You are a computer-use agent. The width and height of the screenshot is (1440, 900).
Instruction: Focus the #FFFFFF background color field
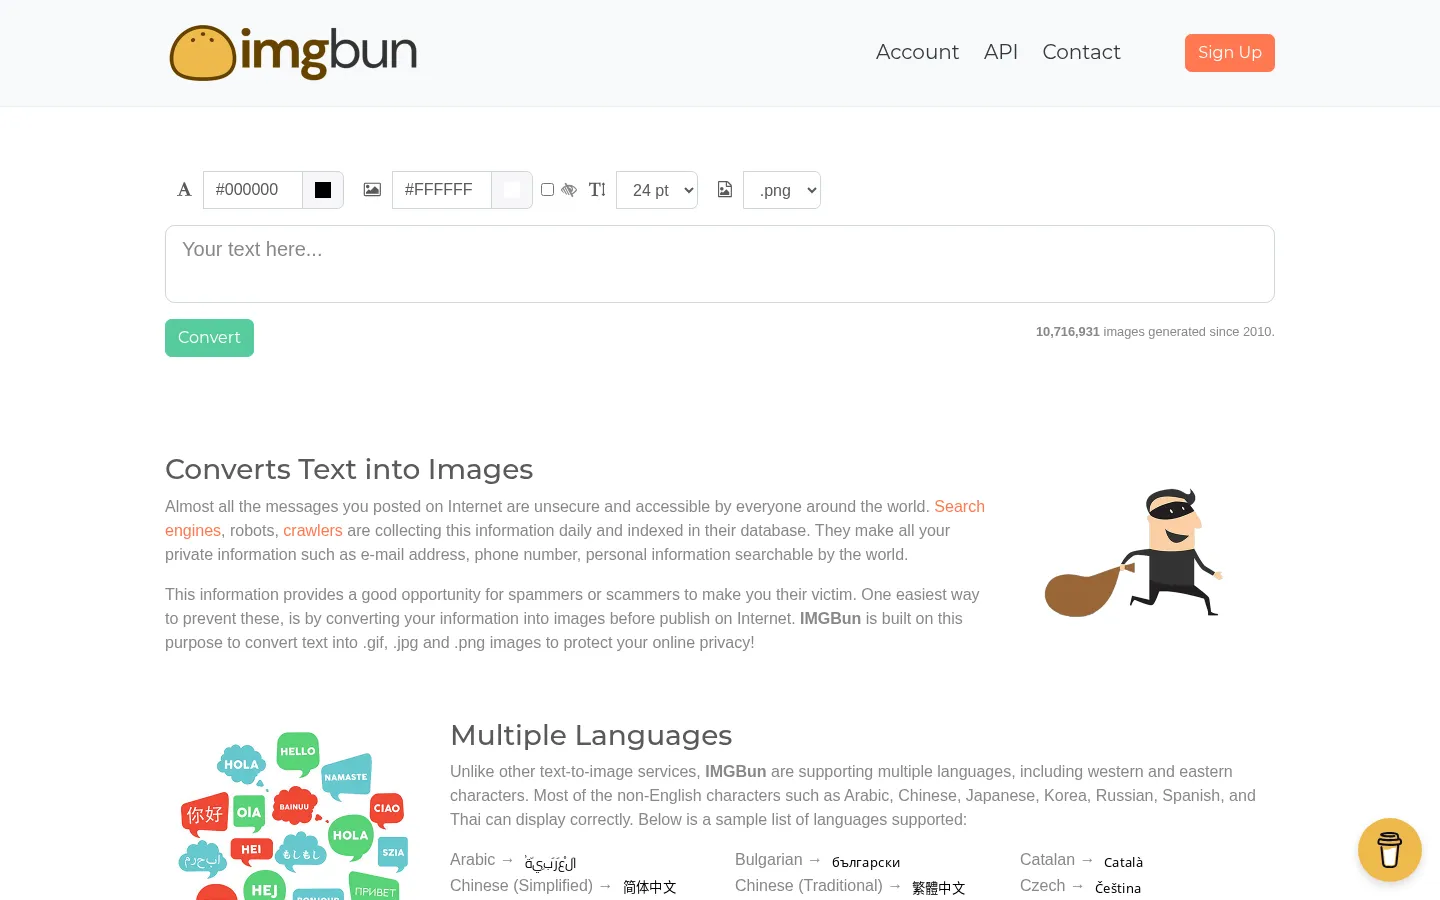coord(442,190)
